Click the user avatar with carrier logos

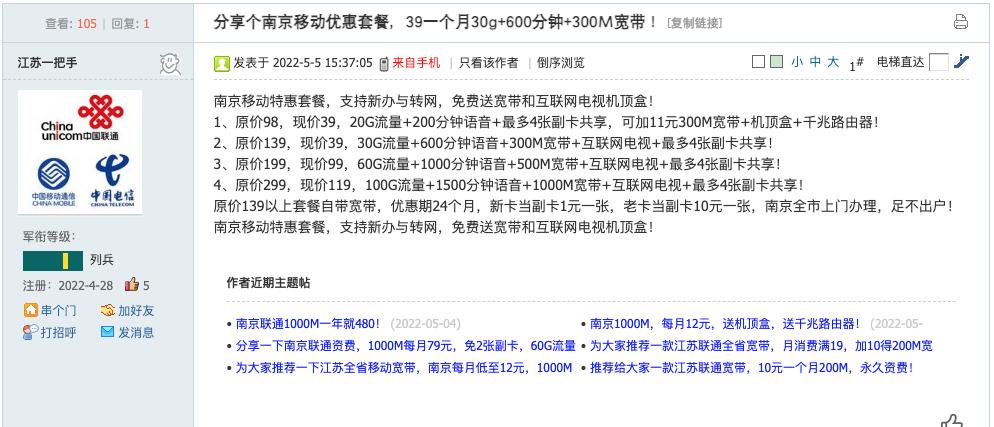click(x=80, y=152)
